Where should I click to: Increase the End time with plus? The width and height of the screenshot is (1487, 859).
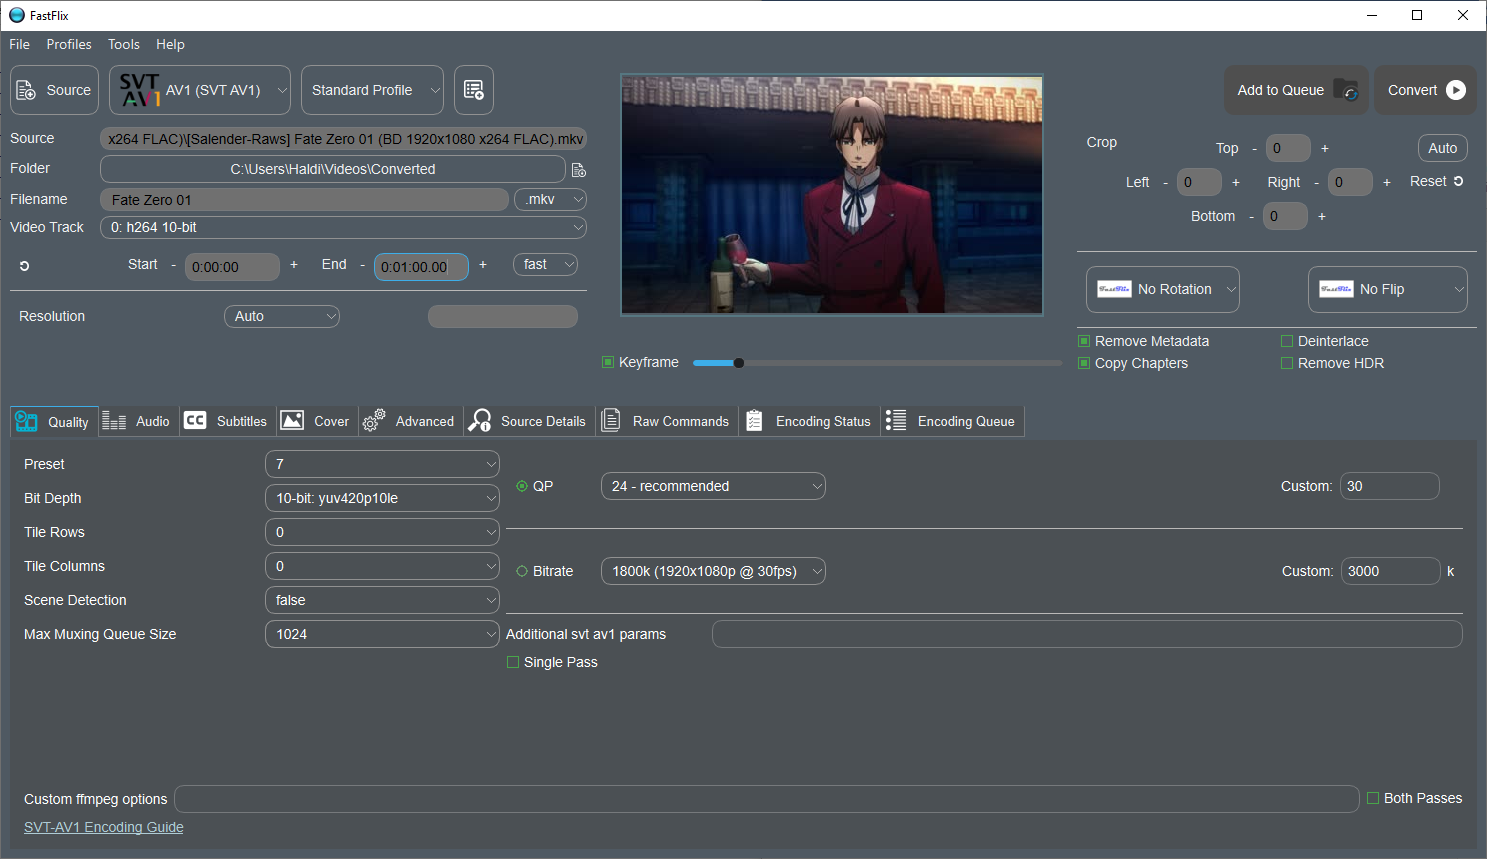483,265
